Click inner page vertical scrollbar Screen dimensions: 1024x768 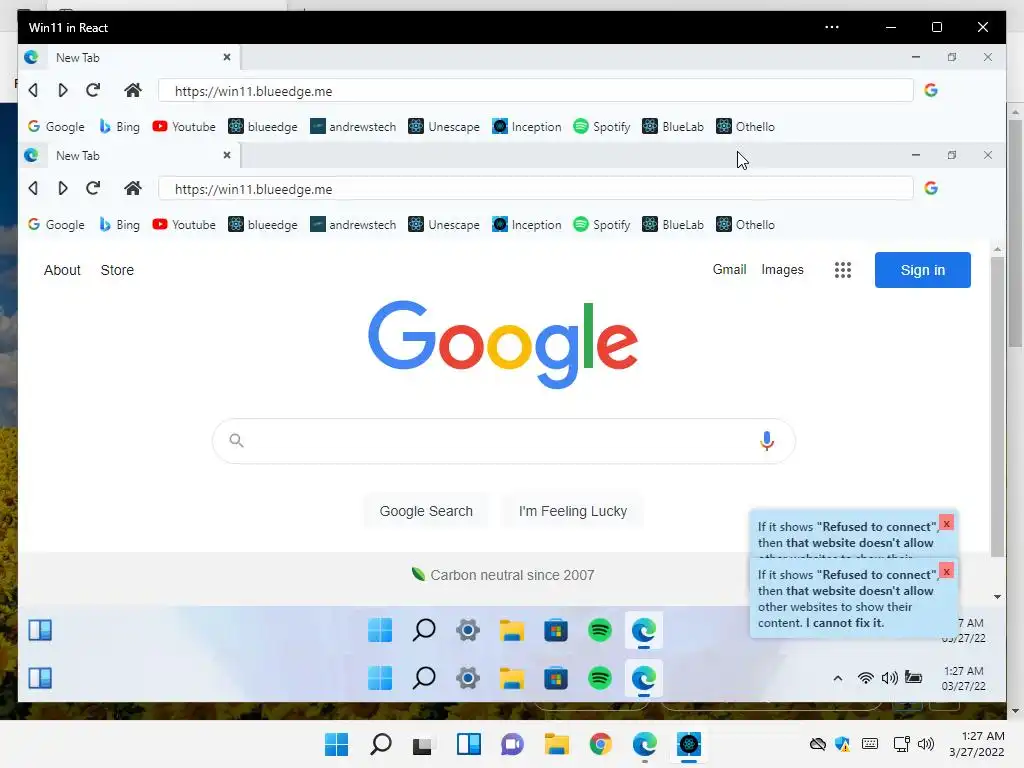coord(997,406)
